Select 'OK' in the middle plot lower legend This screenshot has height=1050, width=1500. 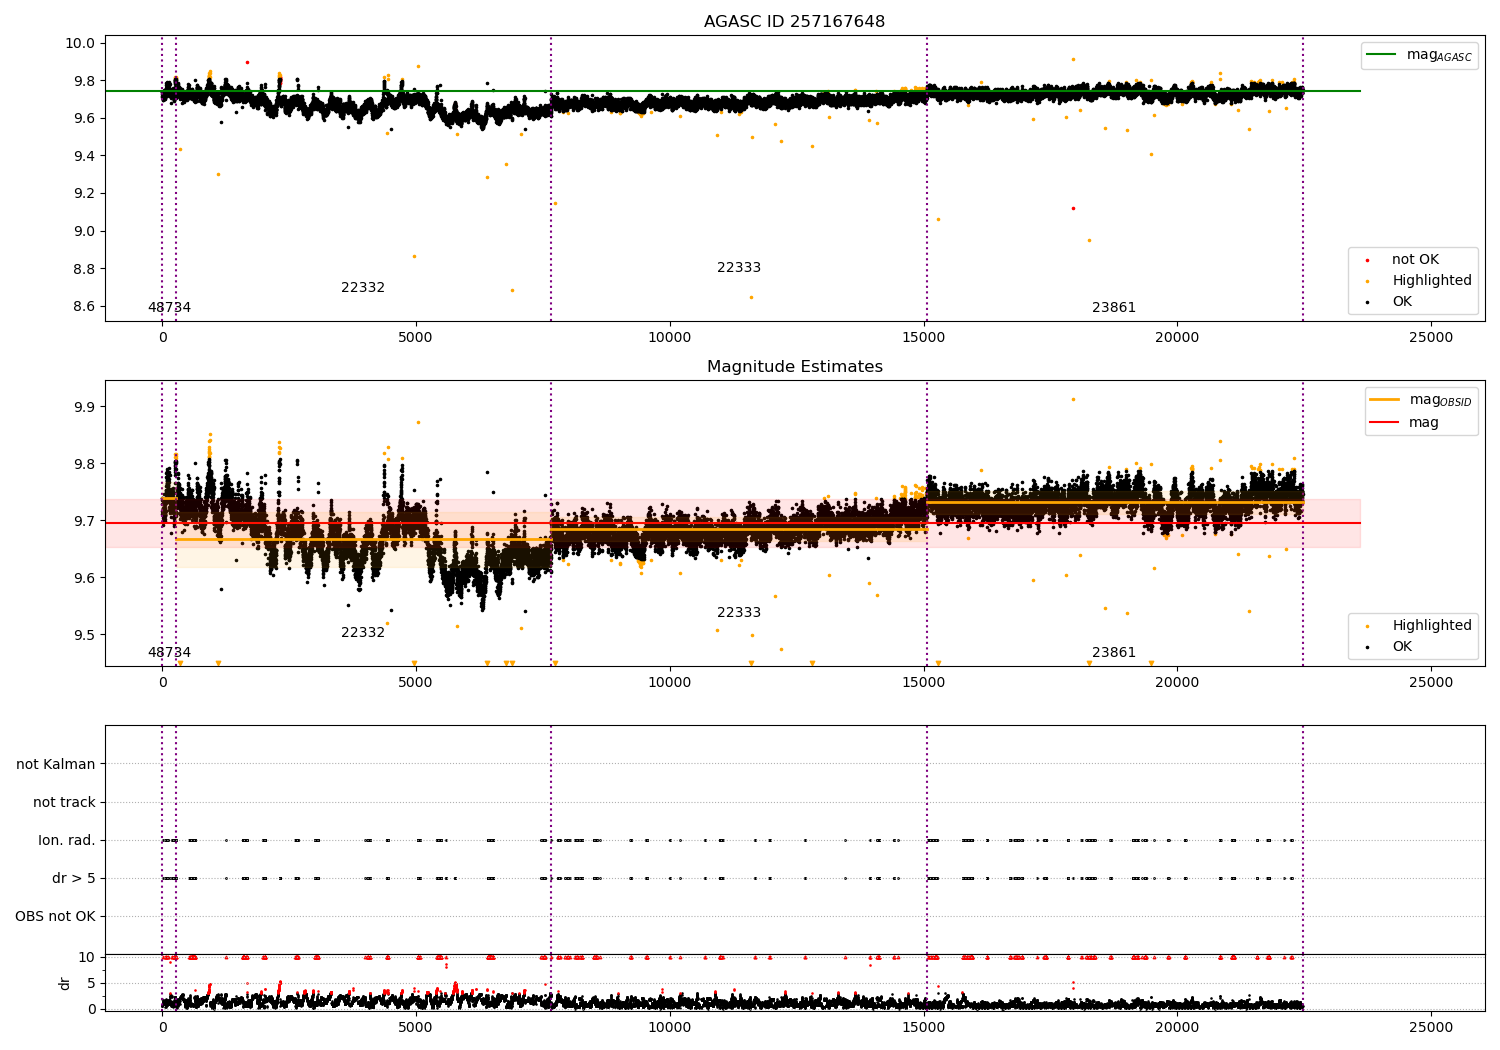click(x=1391, y=647)
